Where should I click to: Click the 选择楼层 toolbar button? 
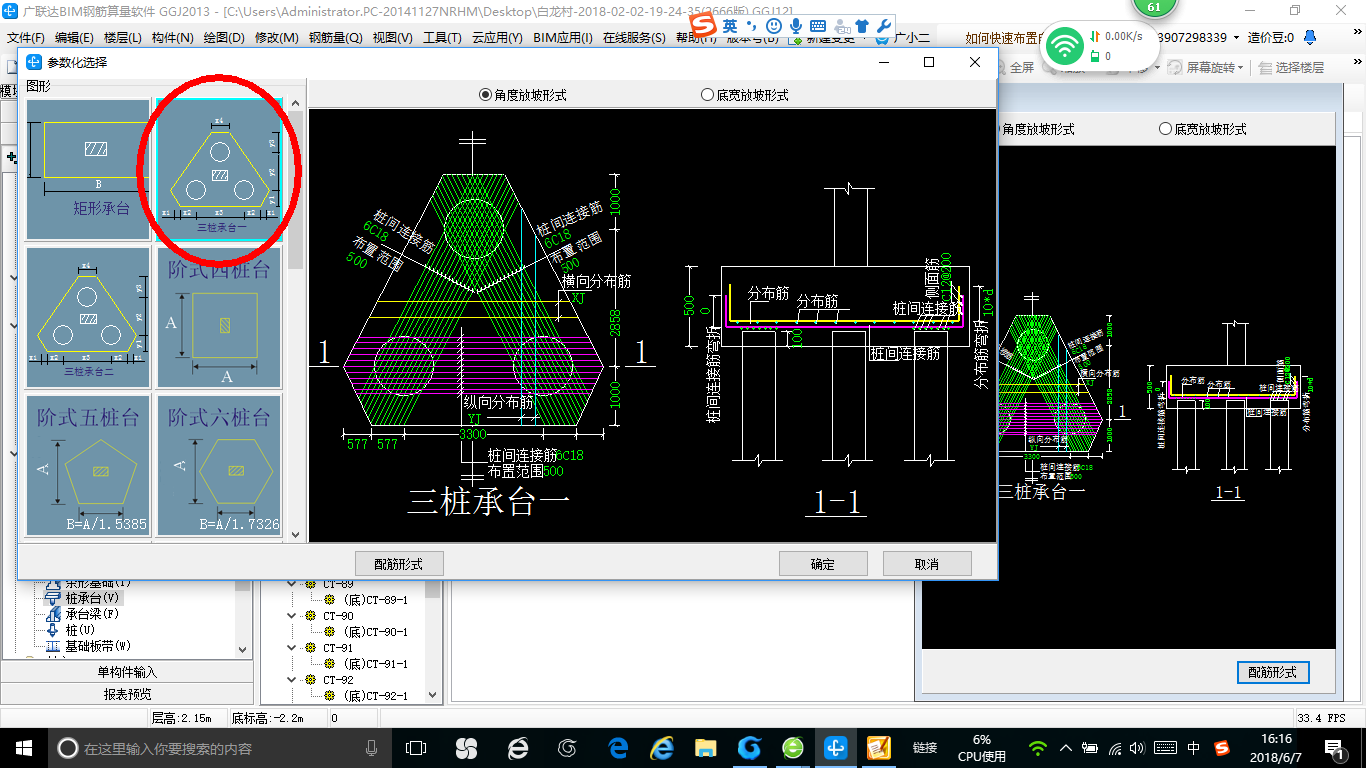(x=1292, y=68)
